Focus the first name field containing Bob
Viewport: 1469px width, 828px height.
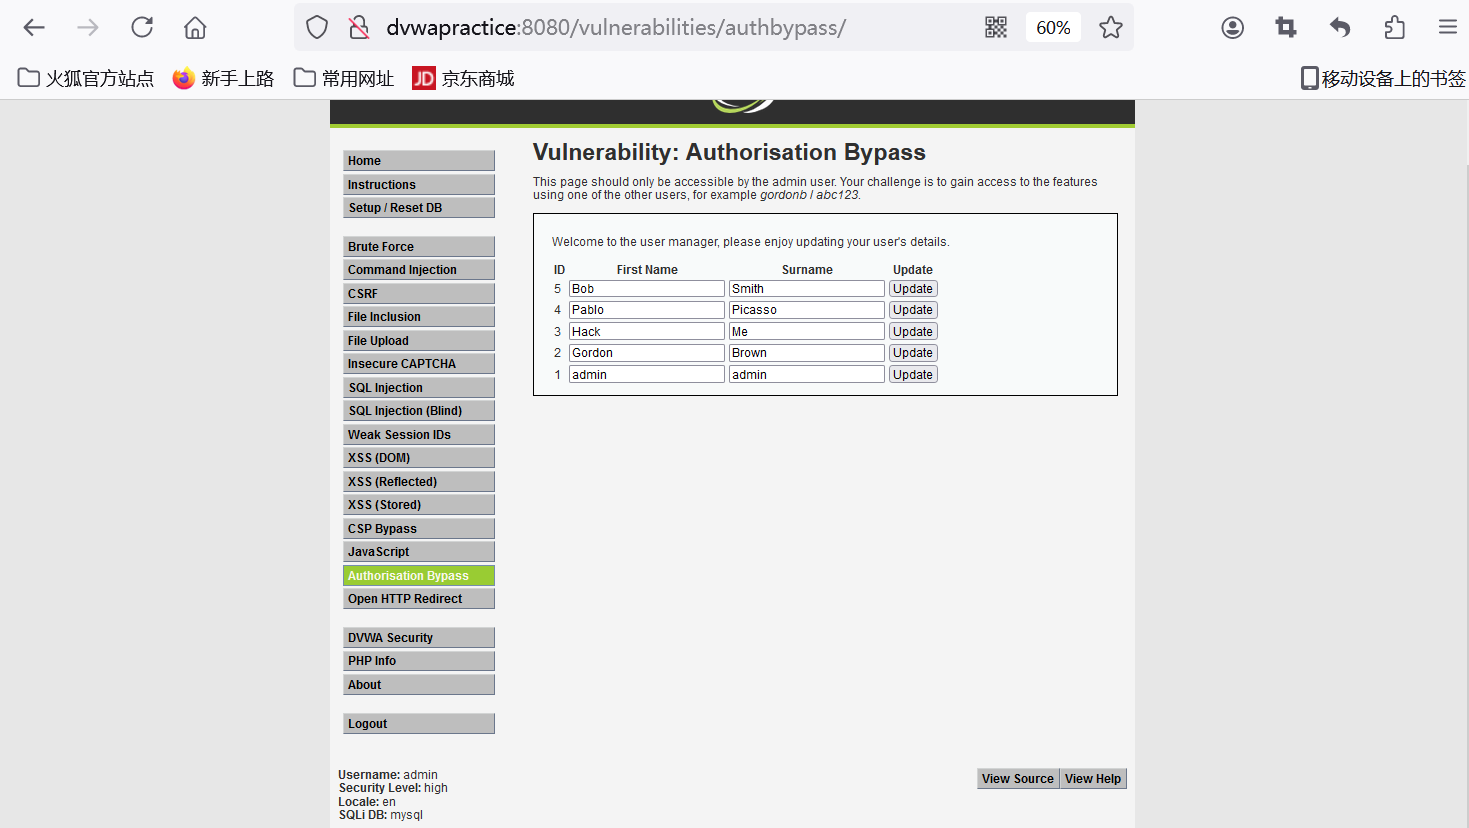[x=647, y=289]
